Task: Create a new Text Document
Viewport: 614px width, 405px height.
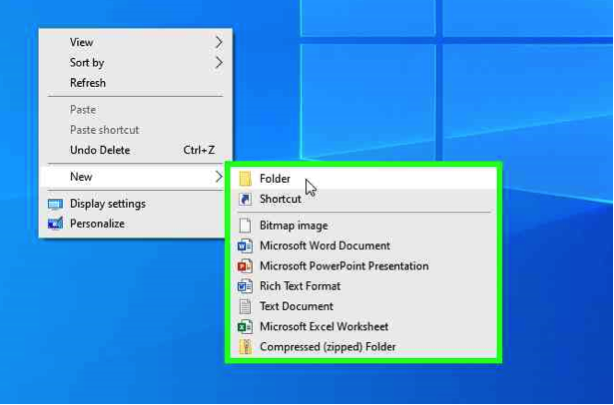Action: tap(296, 306)
